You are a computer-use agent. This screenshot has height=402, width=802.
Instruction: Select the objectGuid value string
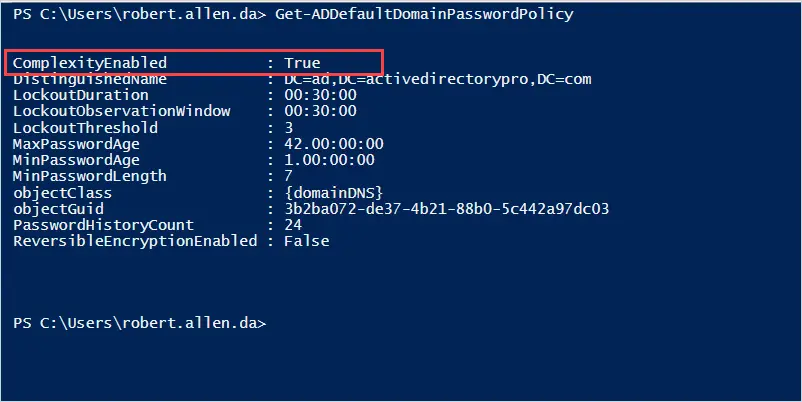[x=447, y=209]
